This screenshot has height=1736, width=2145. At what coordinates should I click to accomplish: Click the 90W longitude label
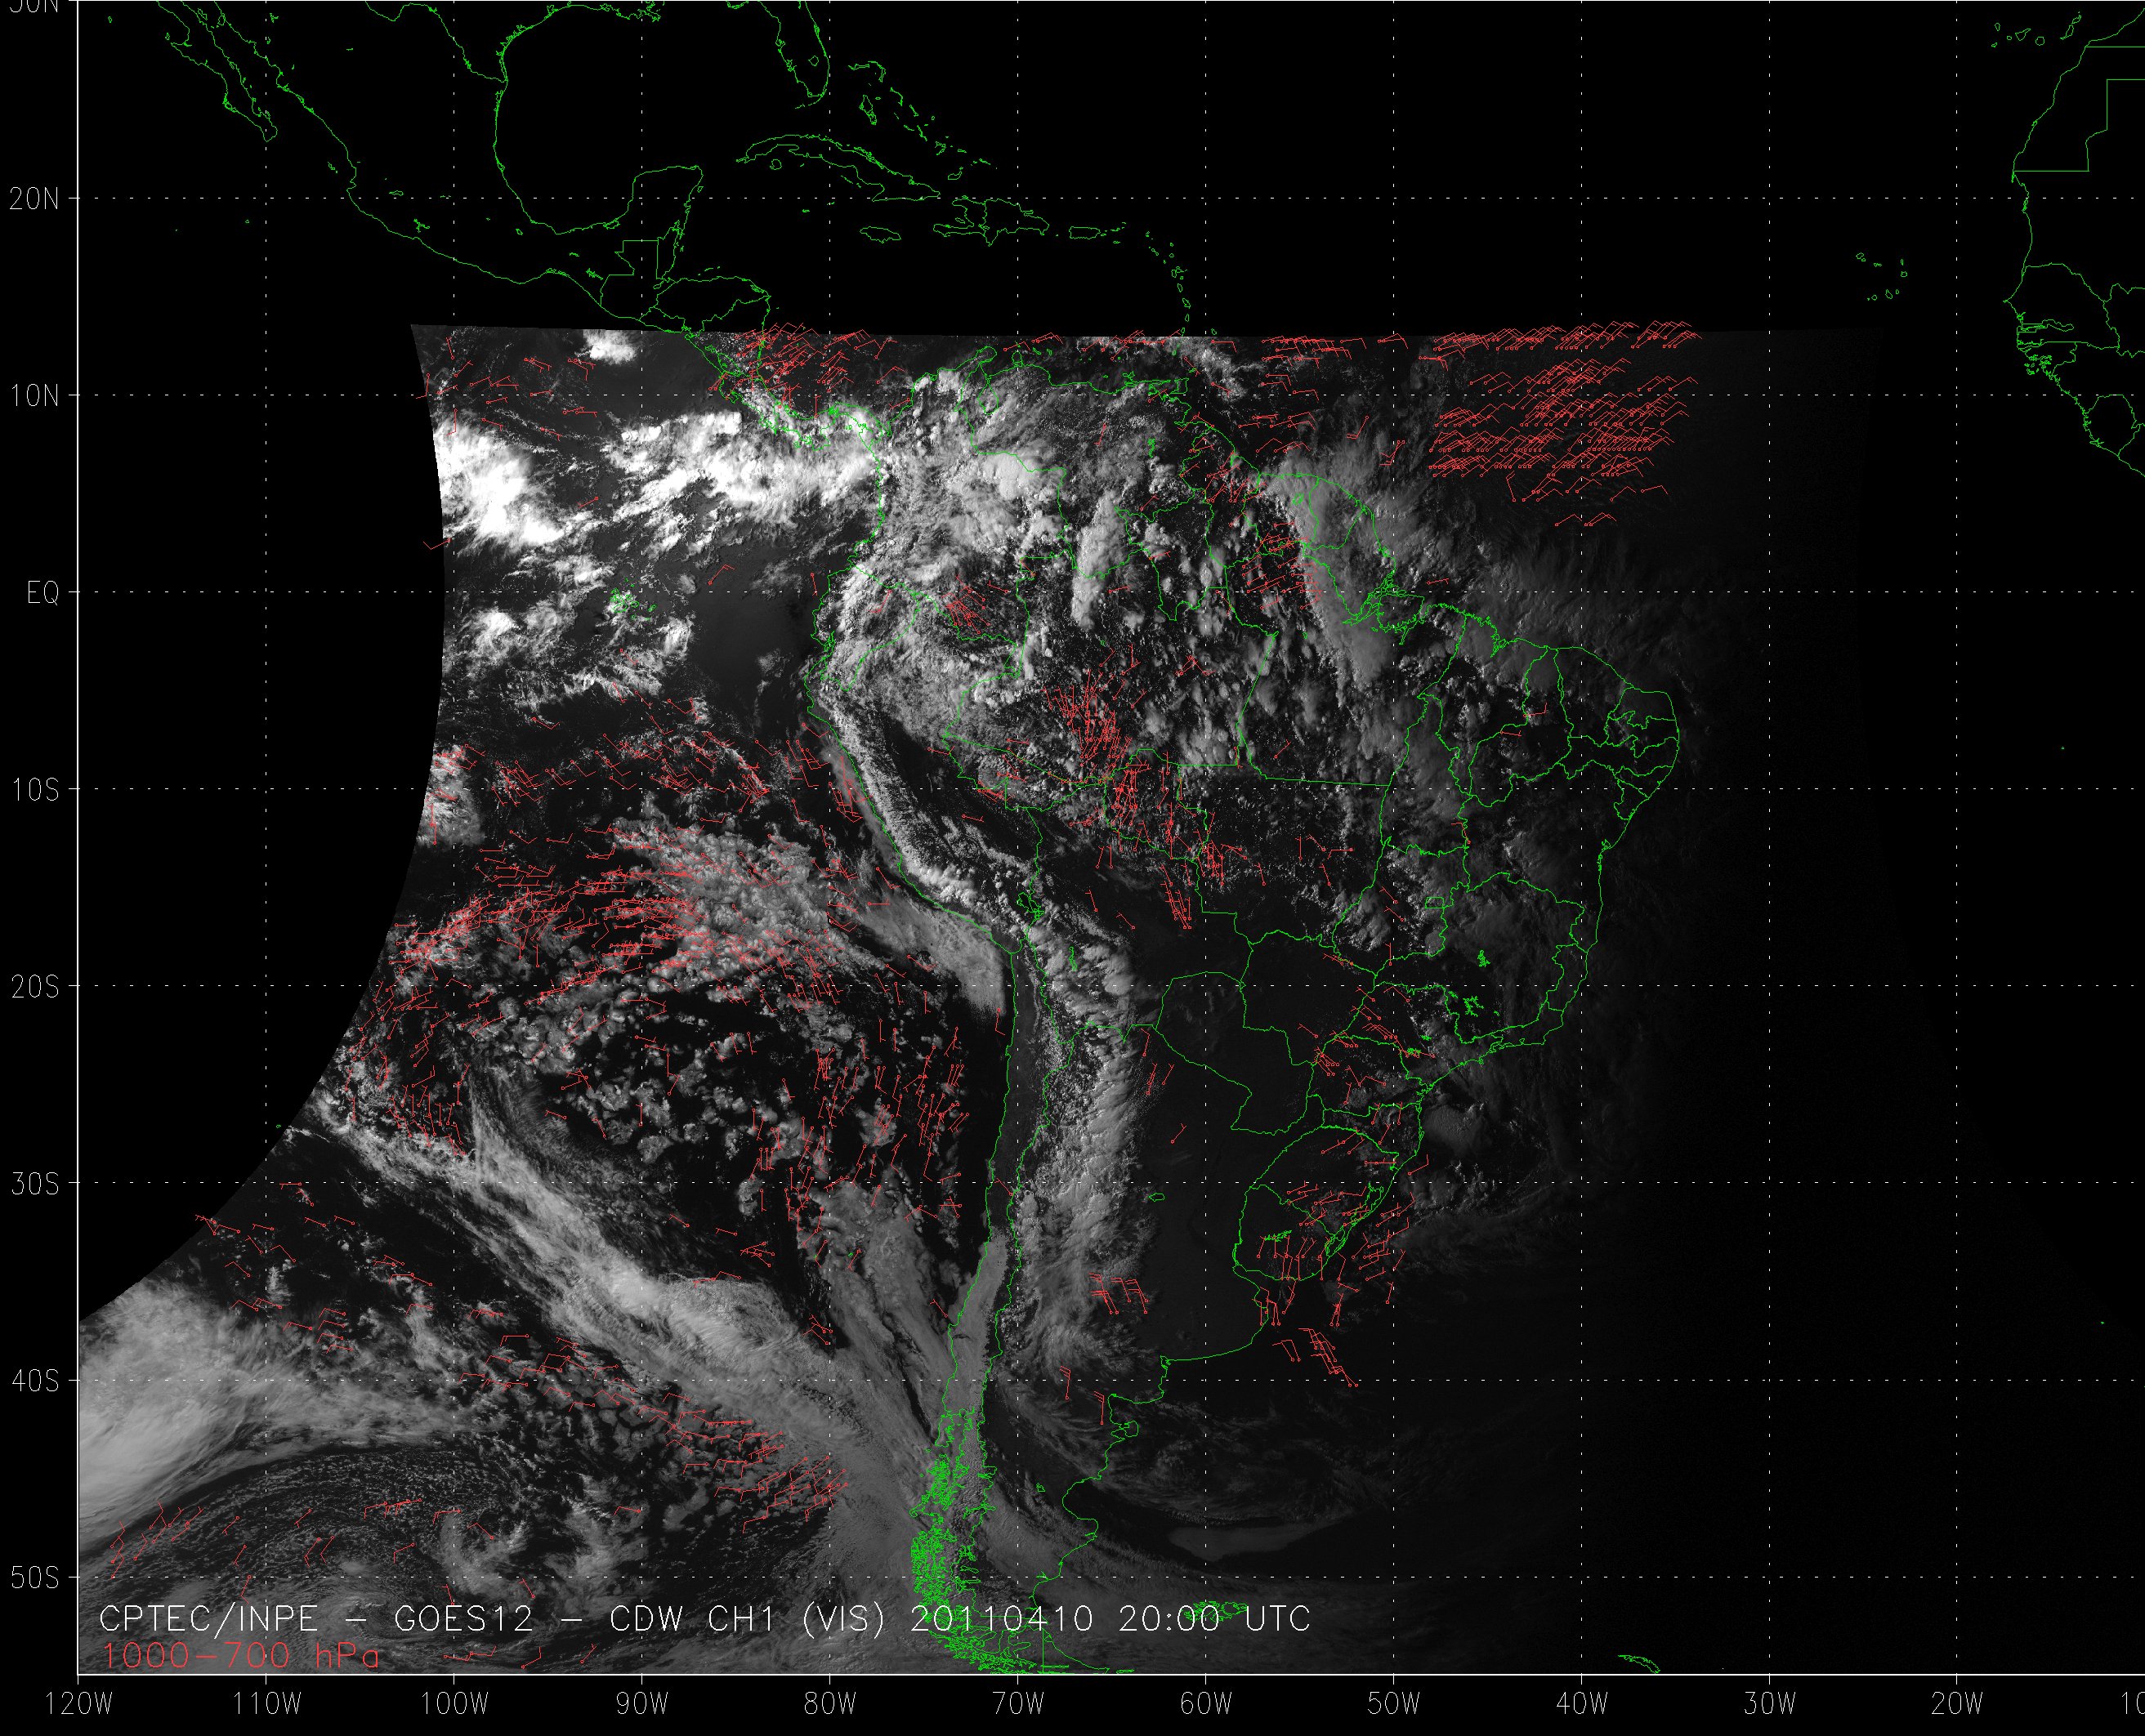[x=642, y=1703]
